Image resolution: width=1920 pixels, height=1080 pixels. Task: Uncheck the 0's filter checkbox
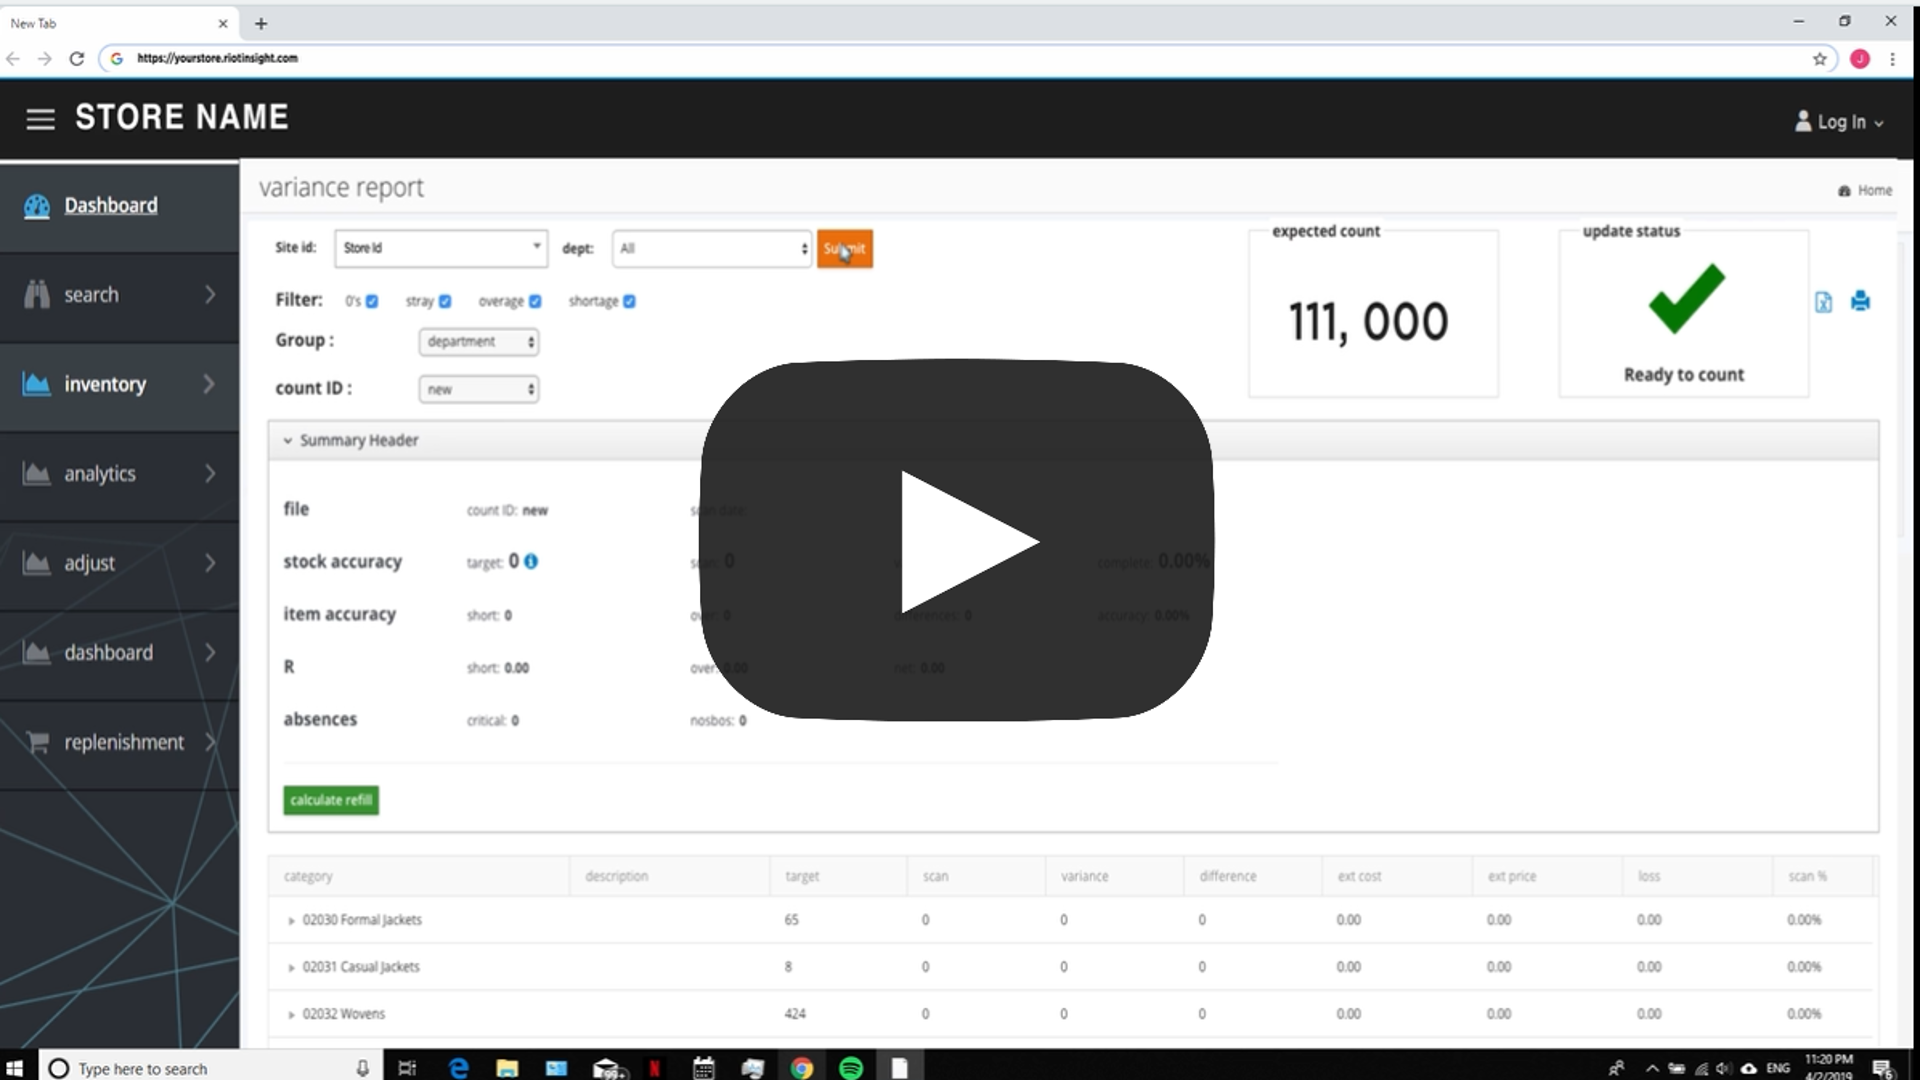click(372, 302)
